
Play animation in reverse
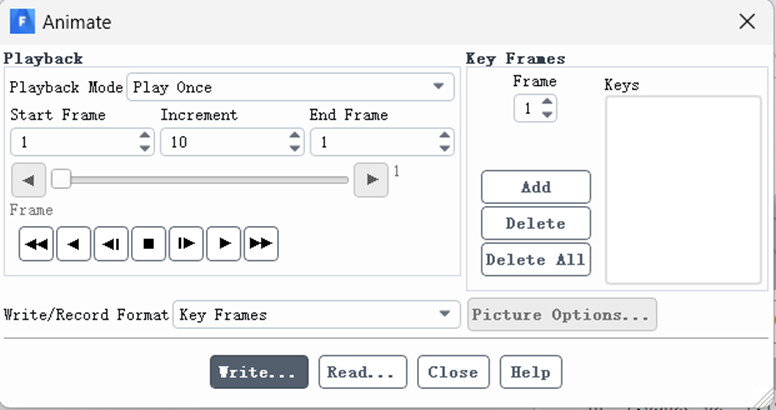pyautogui.click(x=74, y=244)
